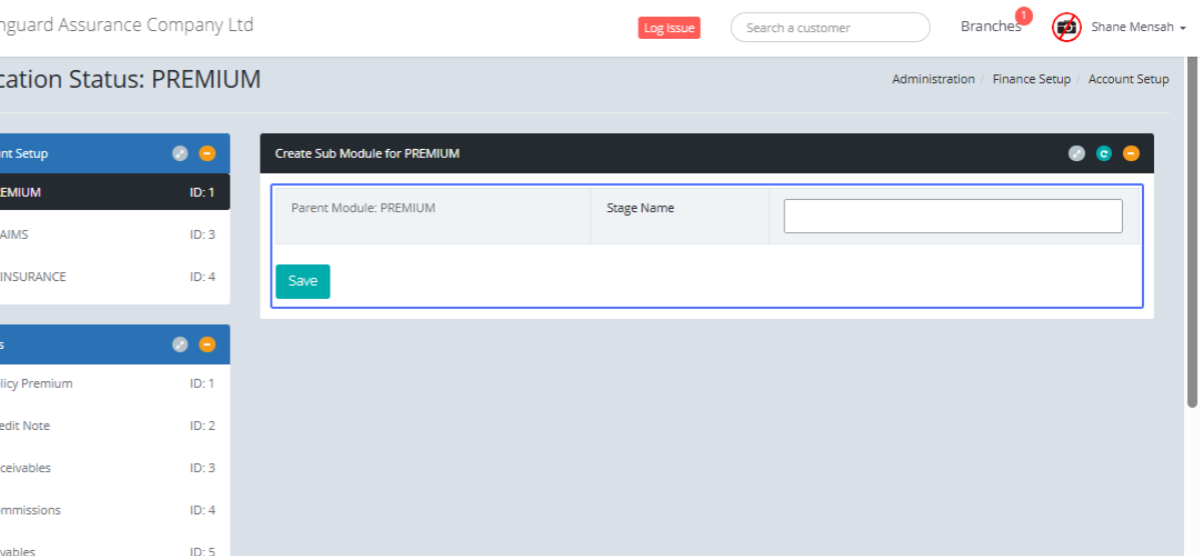Viewport: 1200px width, 556px height.
Task: Focus the Search a customer field
Action: 830,28
